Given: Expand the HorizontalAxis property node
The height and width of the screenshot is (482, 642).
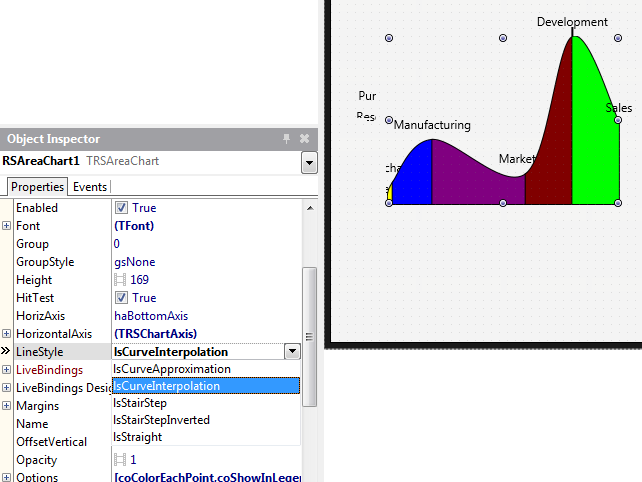Looking at the screenshot, I should coord(7,334).
